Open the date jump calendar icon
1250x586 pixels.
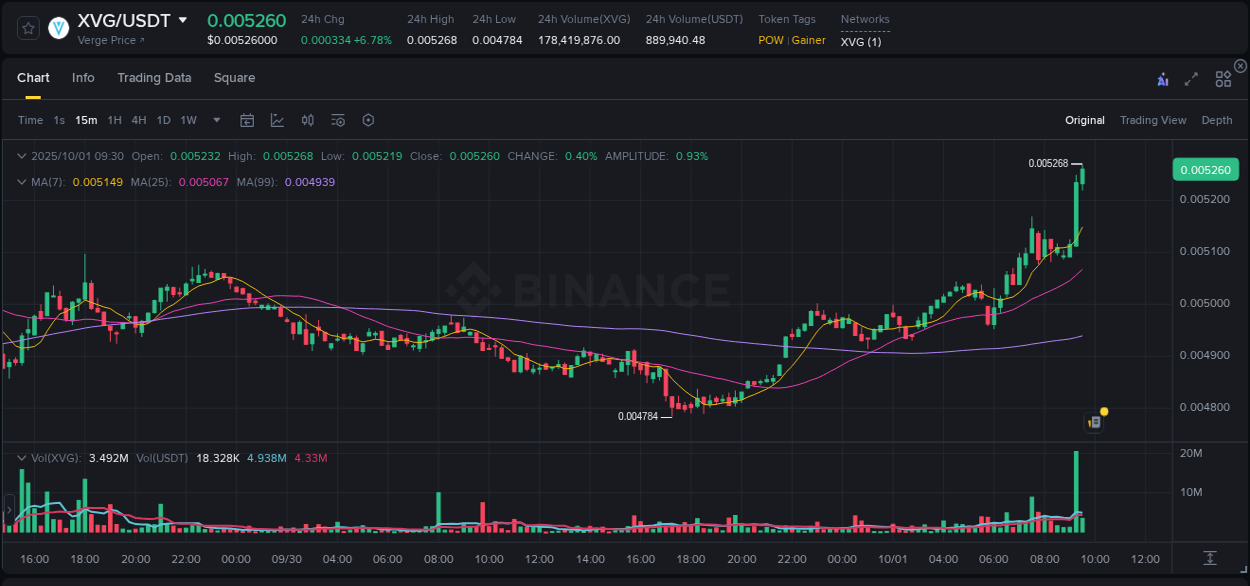click(x=247, y=120)
